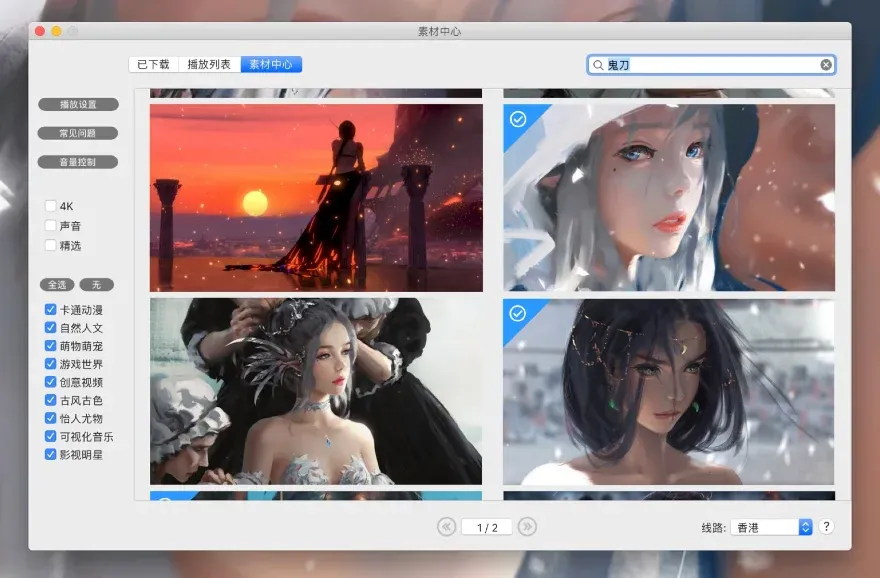Select the white-hooded blue-eyed girl thumbnail
This screenshot has width=880, height=578.
(668, 198)
